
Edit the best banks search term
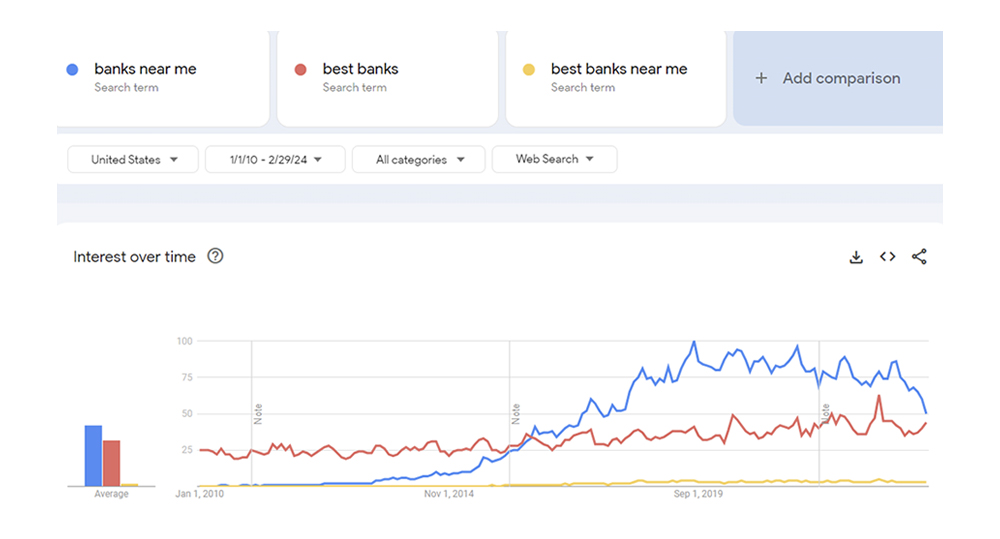[360, 70]
